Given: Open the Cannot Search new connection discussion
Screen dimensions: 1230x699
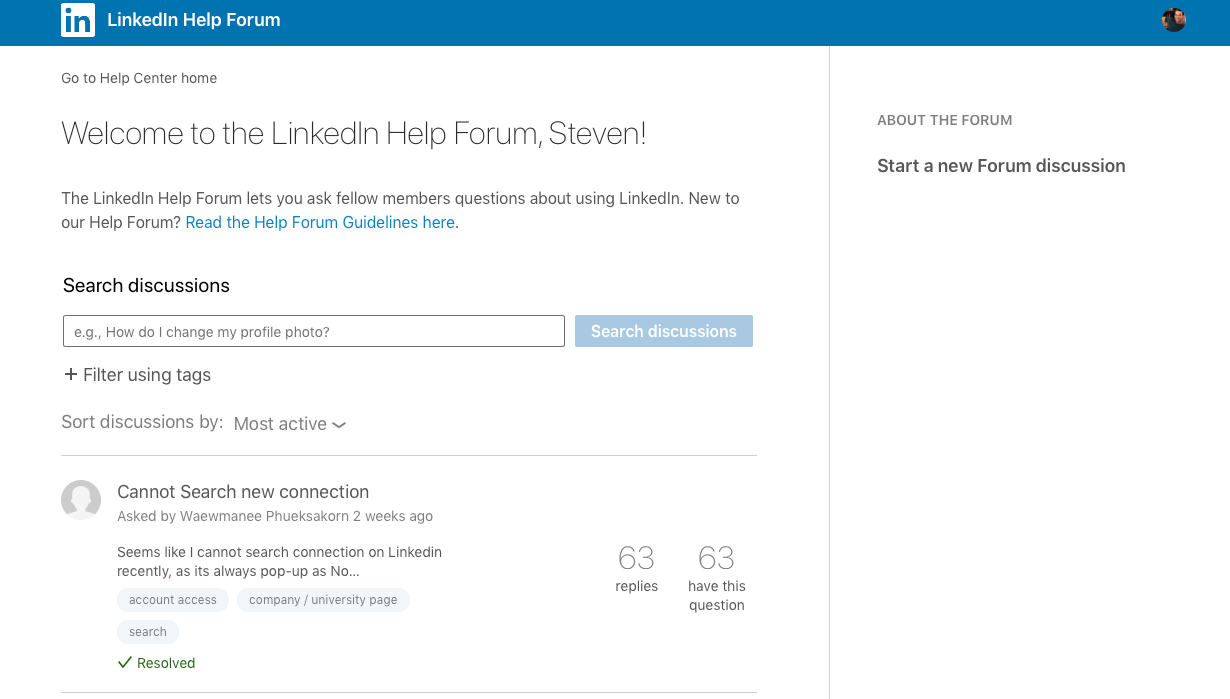Looking at the screenshot, I should coord(243,492).
